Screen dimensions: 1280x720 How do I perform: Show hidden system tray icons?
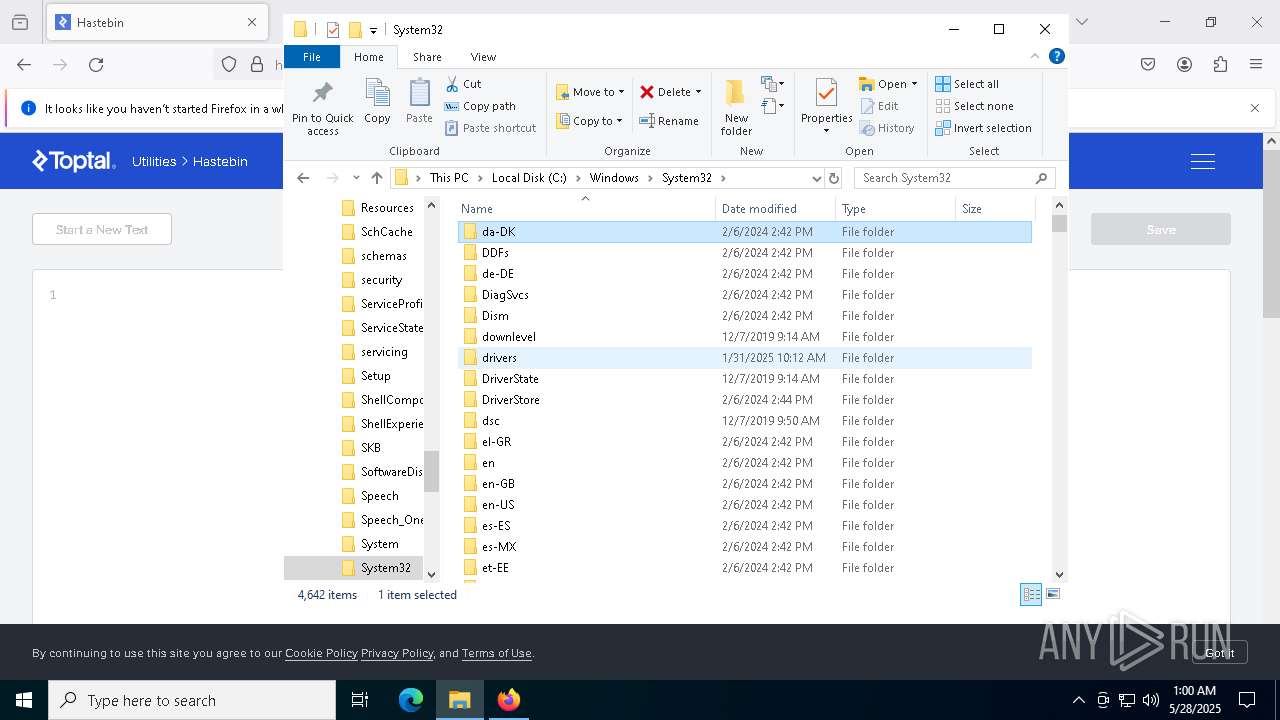tap(1078, 700)
